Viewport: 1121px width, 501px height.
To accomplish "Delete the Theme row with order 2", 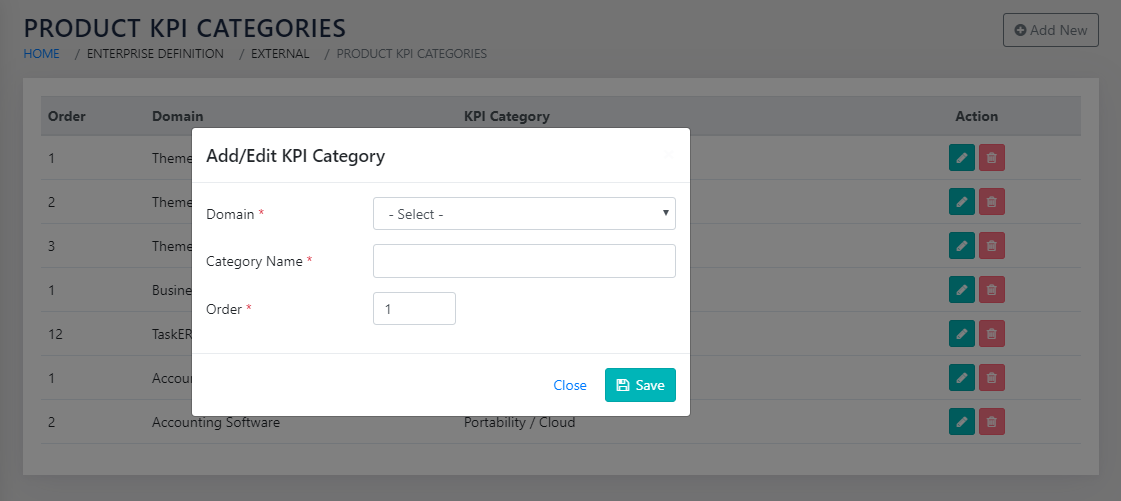I will 991,202.
